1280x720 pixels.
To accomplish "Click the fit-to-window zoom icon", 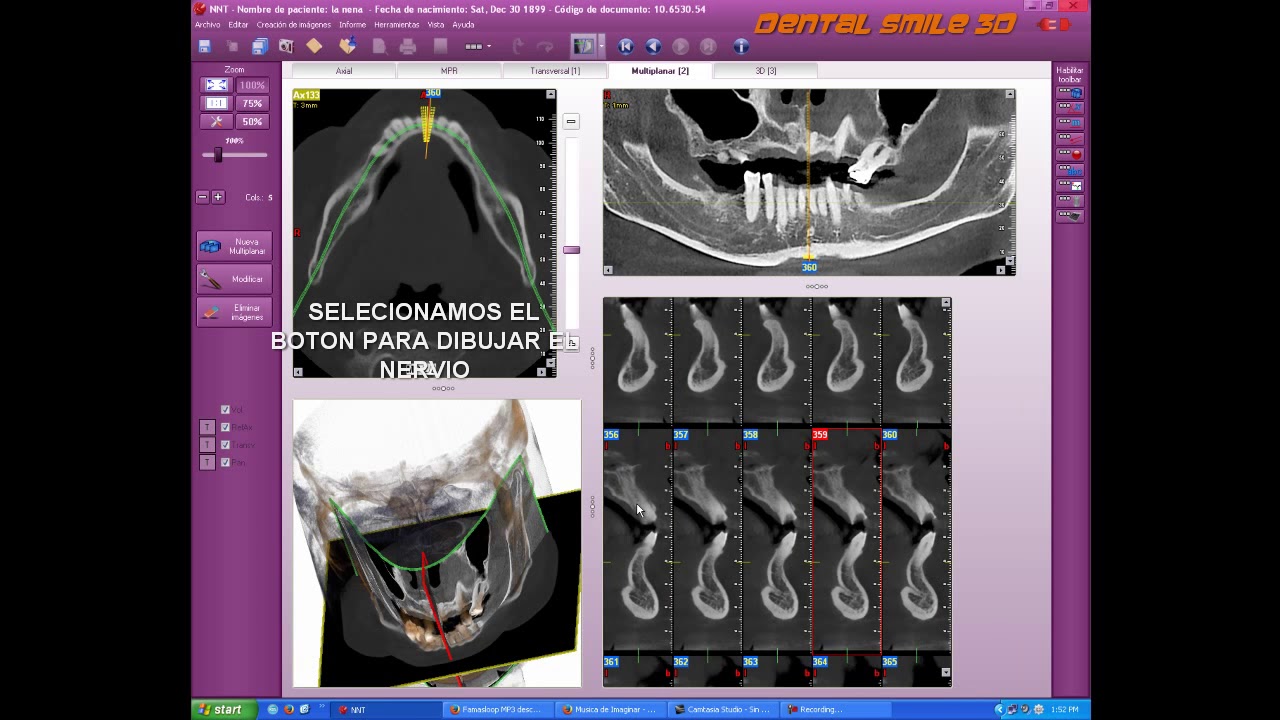I will [x=216, y=86].
